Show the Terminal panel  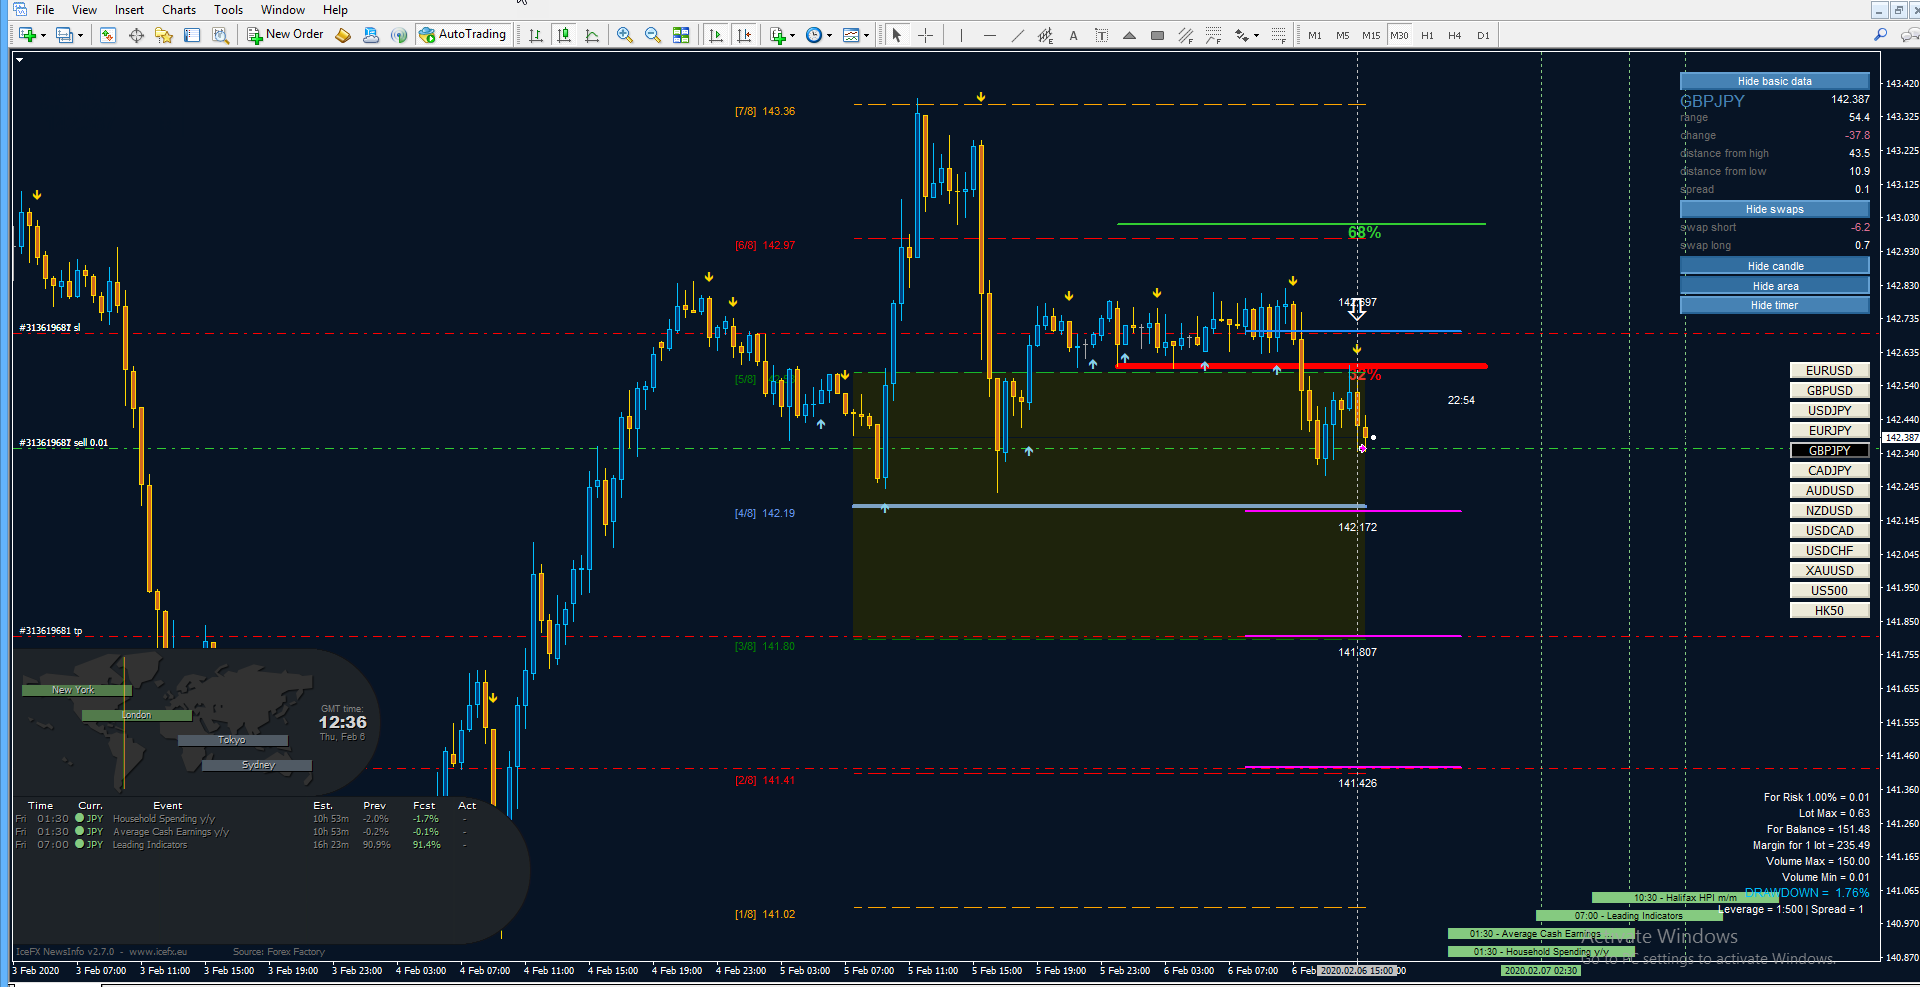[192, 35]
